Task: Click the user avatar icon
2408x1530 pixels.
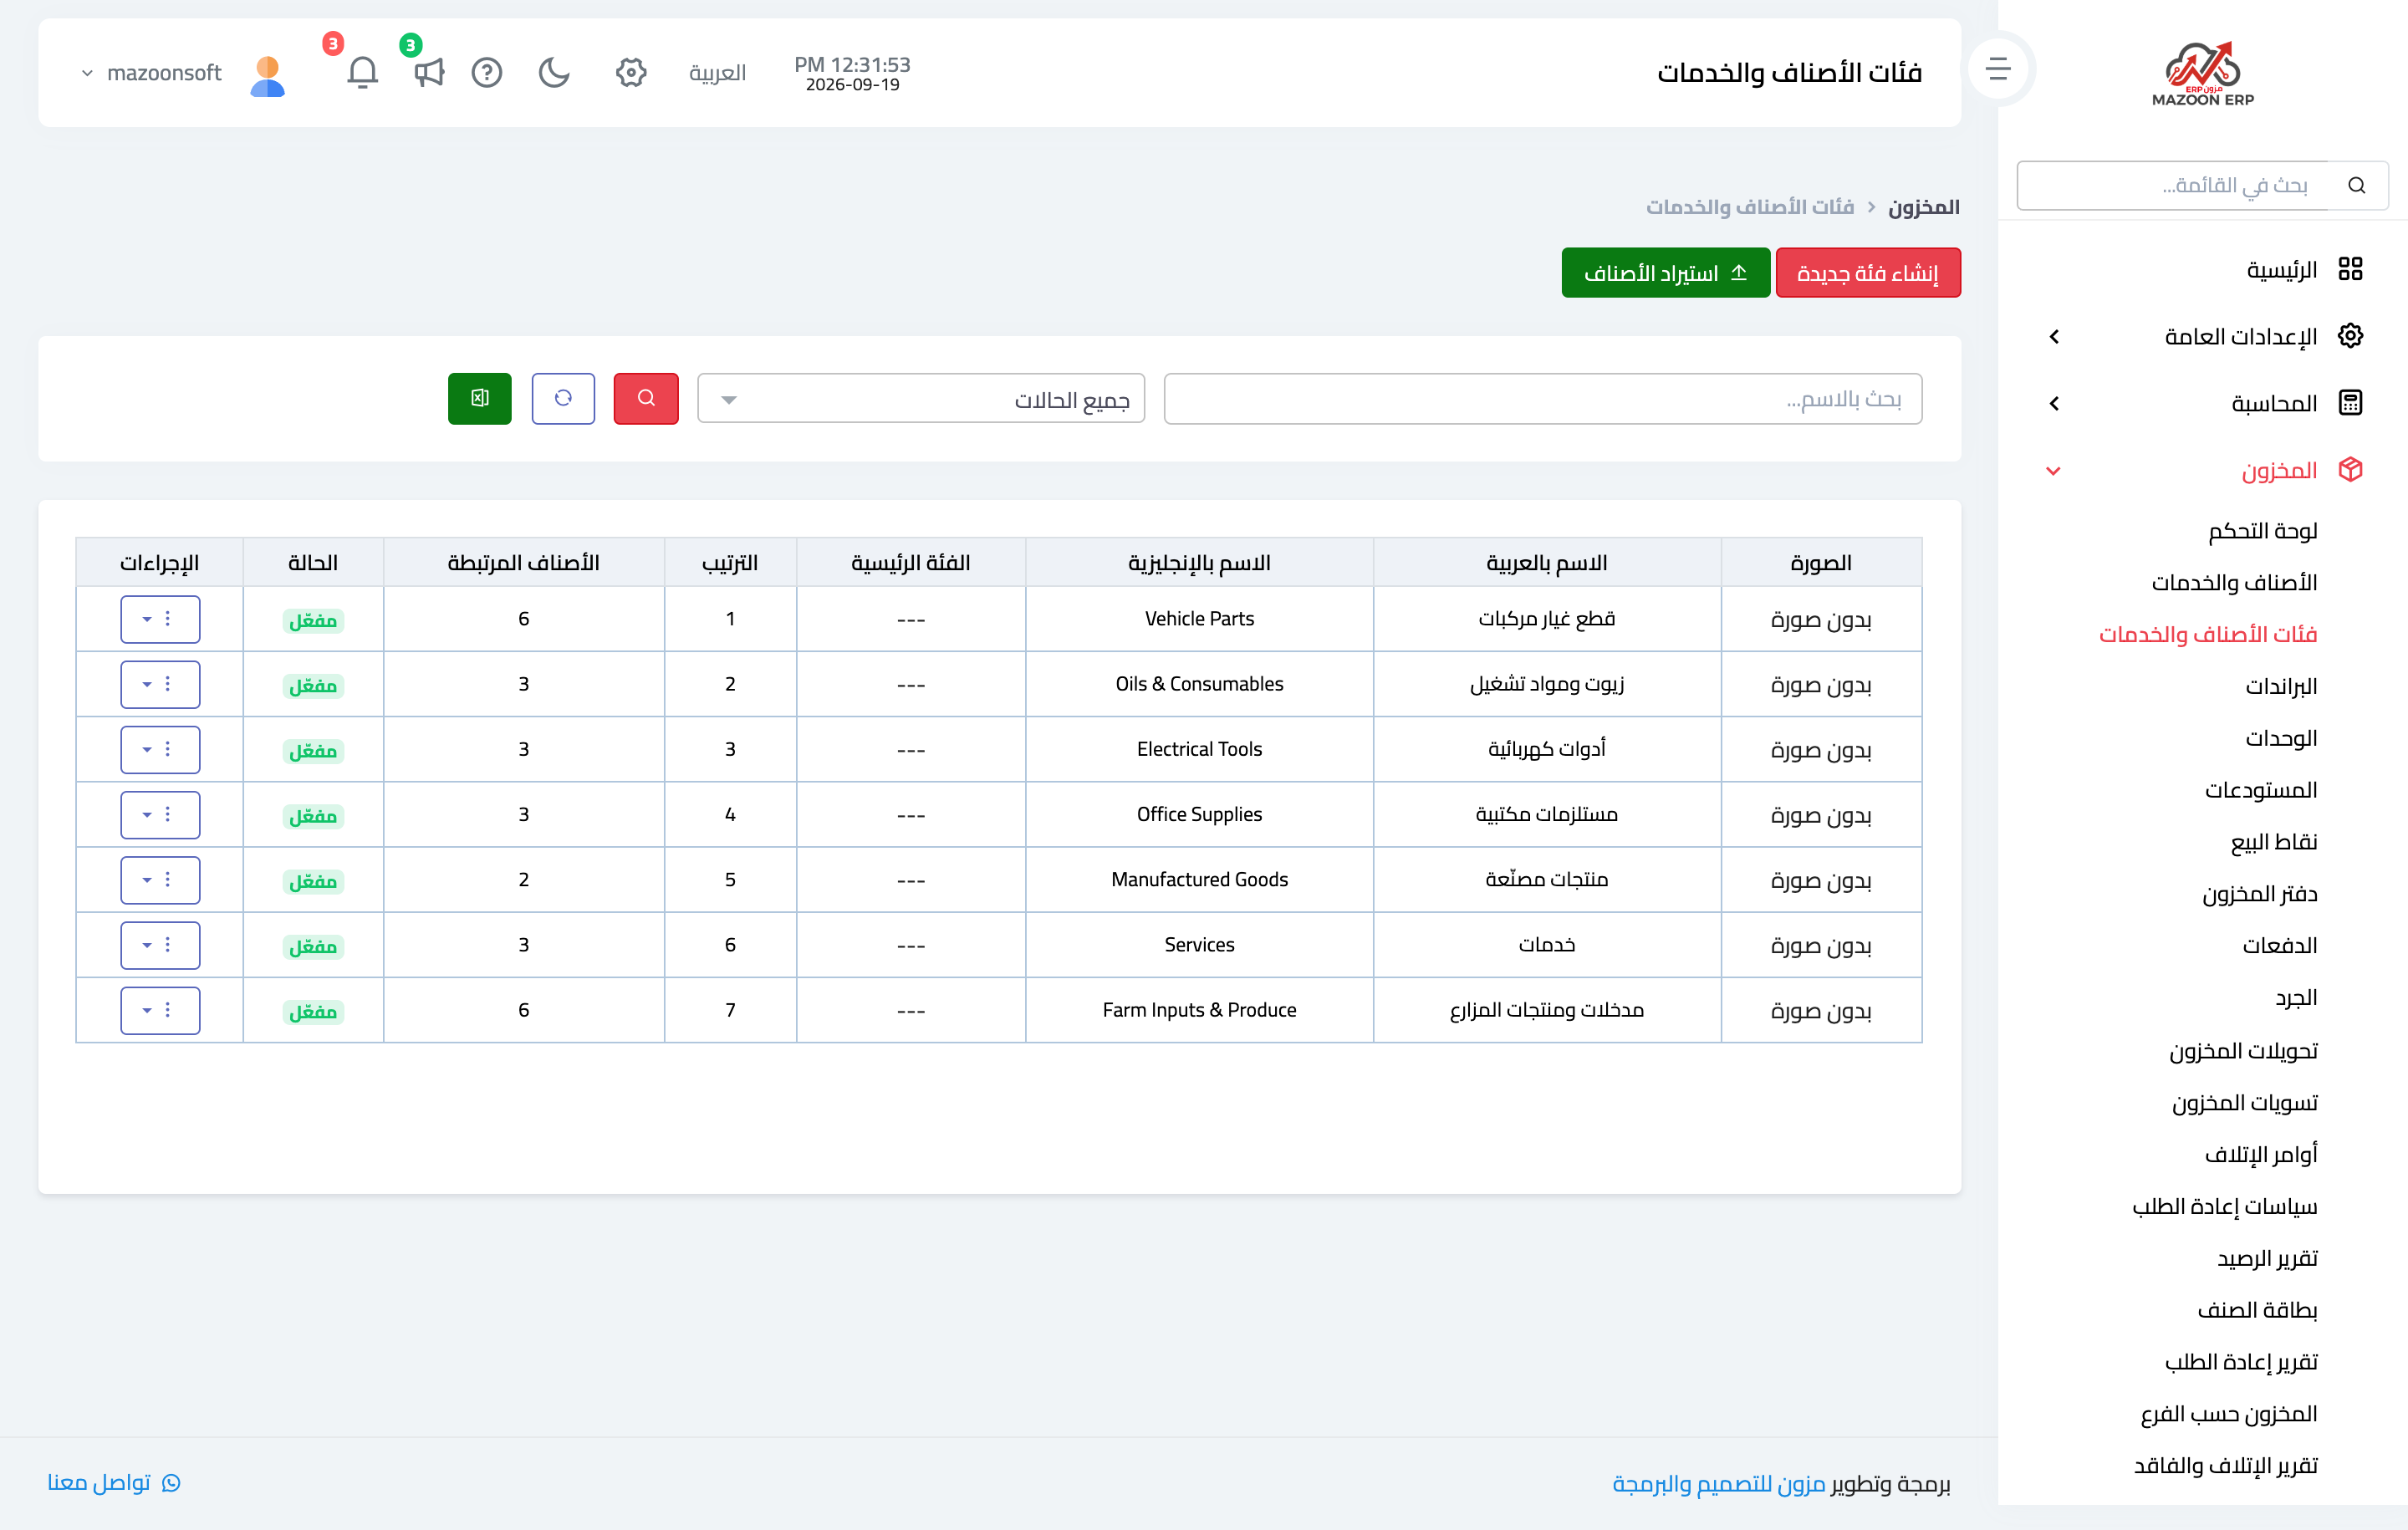Action: tap(267, 75)
